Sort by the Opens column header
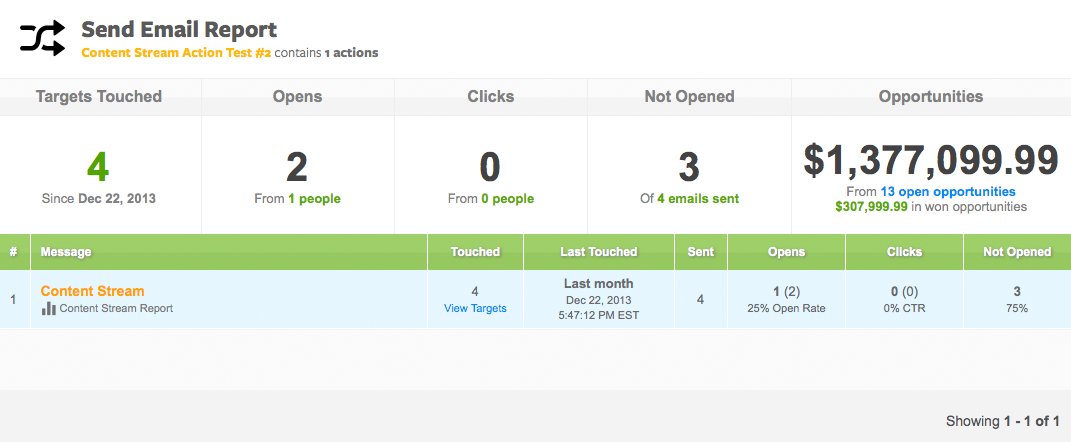The height and width of the screenshot is (442, 1071). 787,252
